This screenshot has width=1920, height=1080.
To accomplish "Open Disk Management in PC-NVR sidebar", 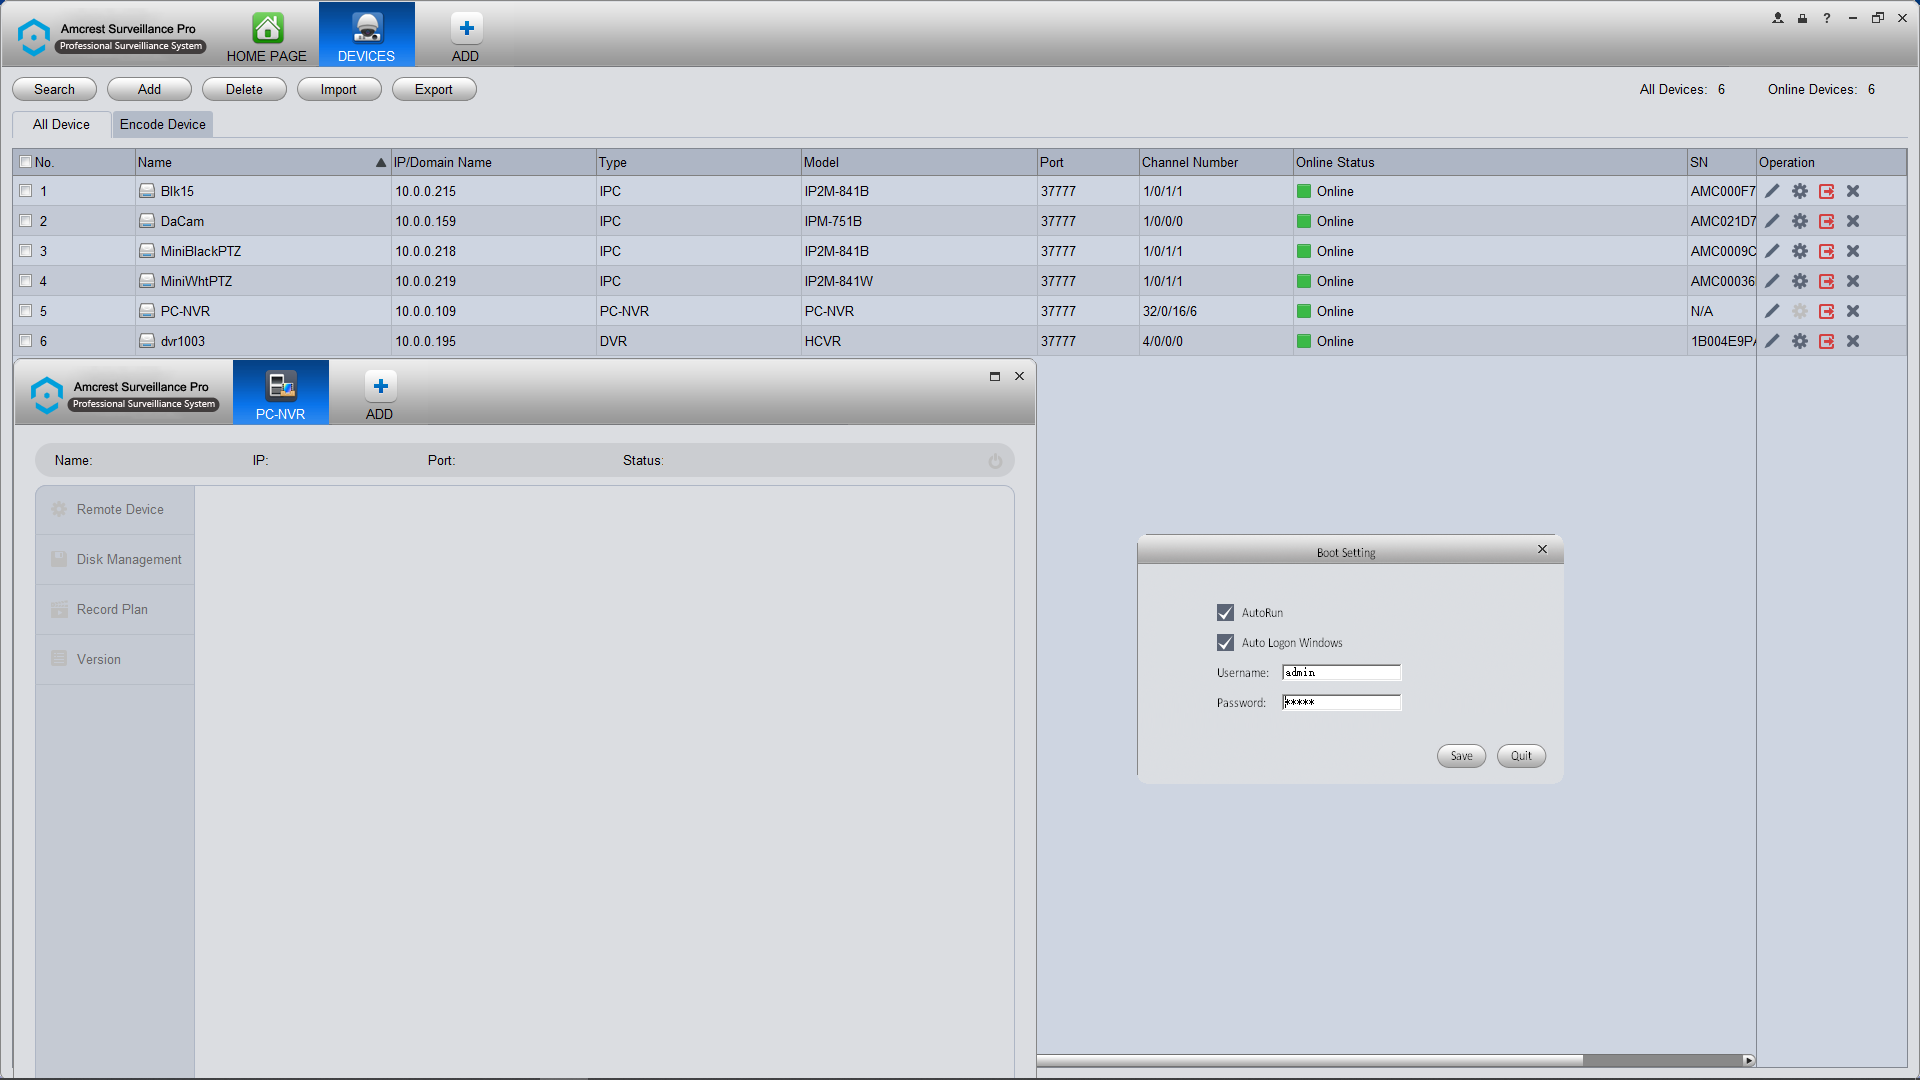I will (115, 560).
